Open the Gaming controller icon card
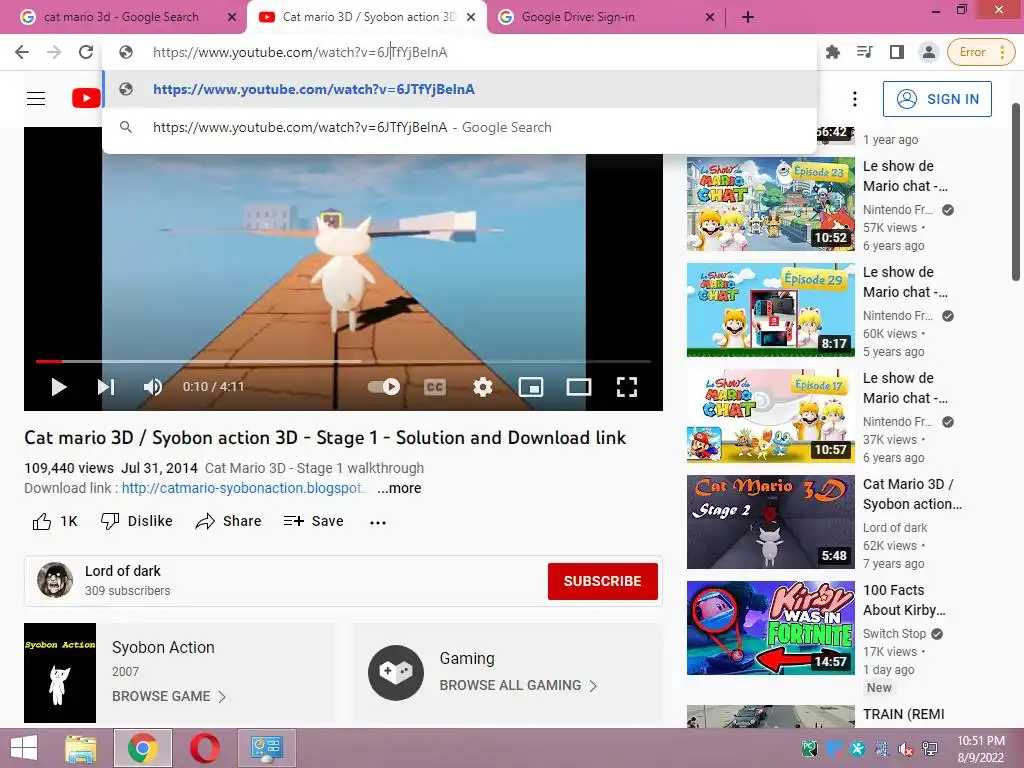This screenshot has height=768, width=1024. pos(396,672)
